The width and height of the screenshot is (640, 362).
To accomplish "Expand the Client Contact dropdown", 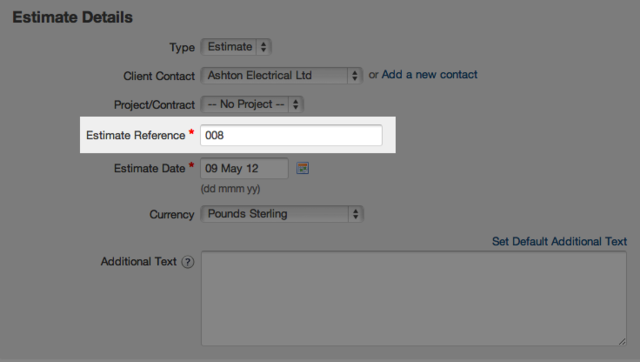I will click(x=282, y=76).
